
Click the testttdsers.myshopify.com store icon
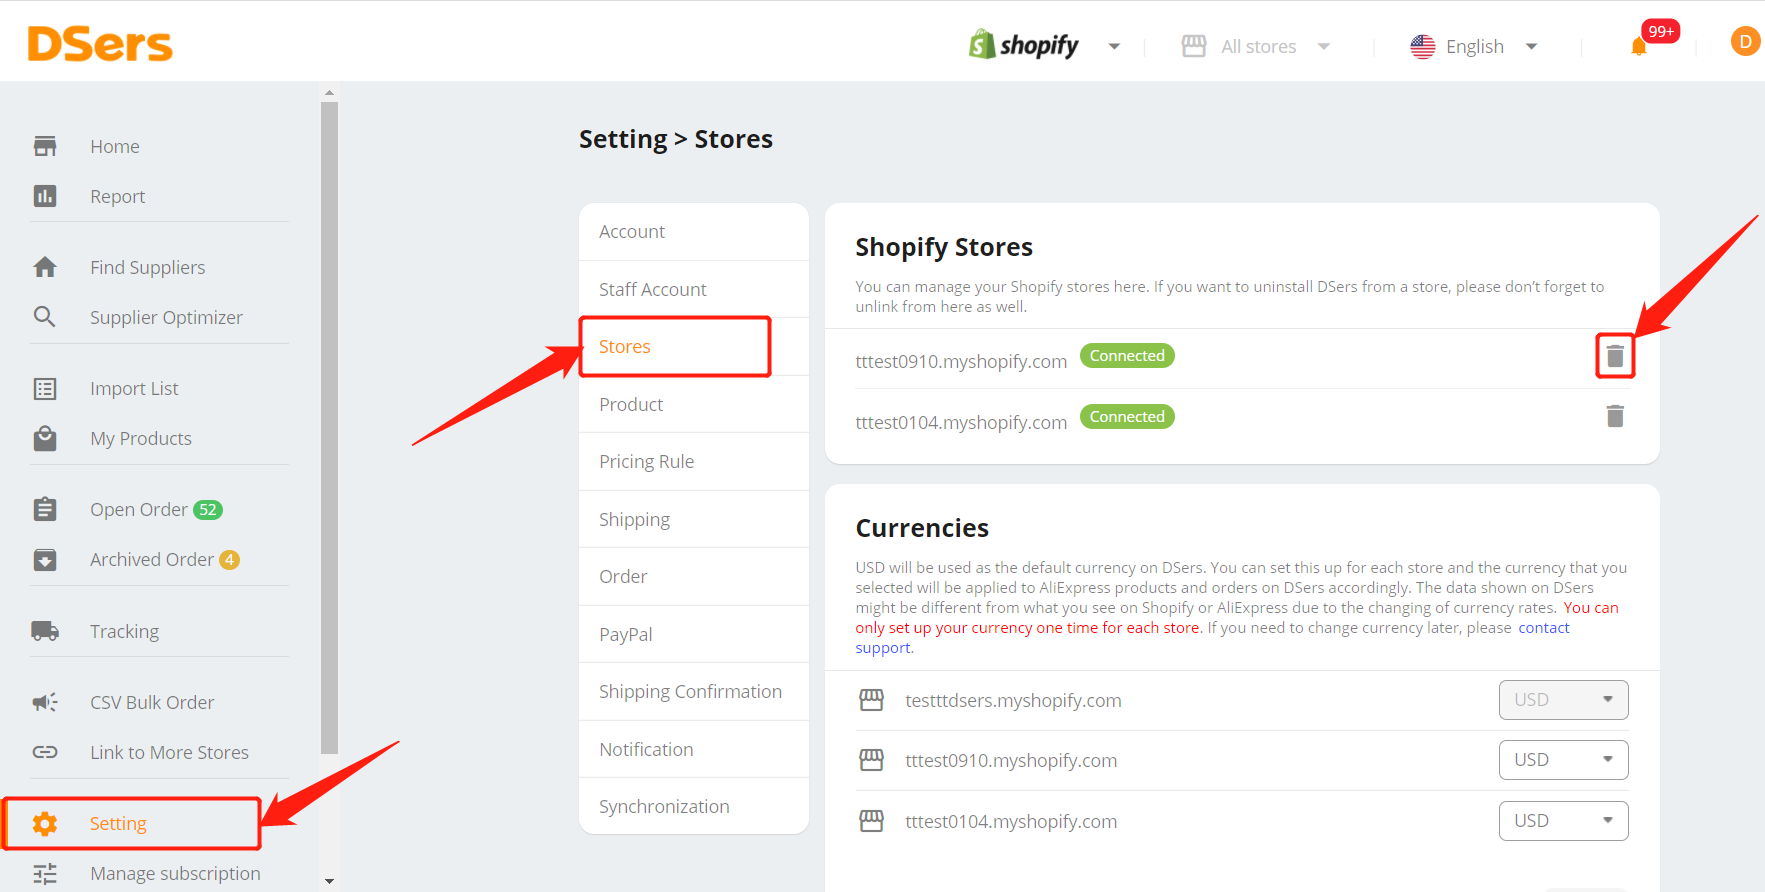click(x=872, y=700)
